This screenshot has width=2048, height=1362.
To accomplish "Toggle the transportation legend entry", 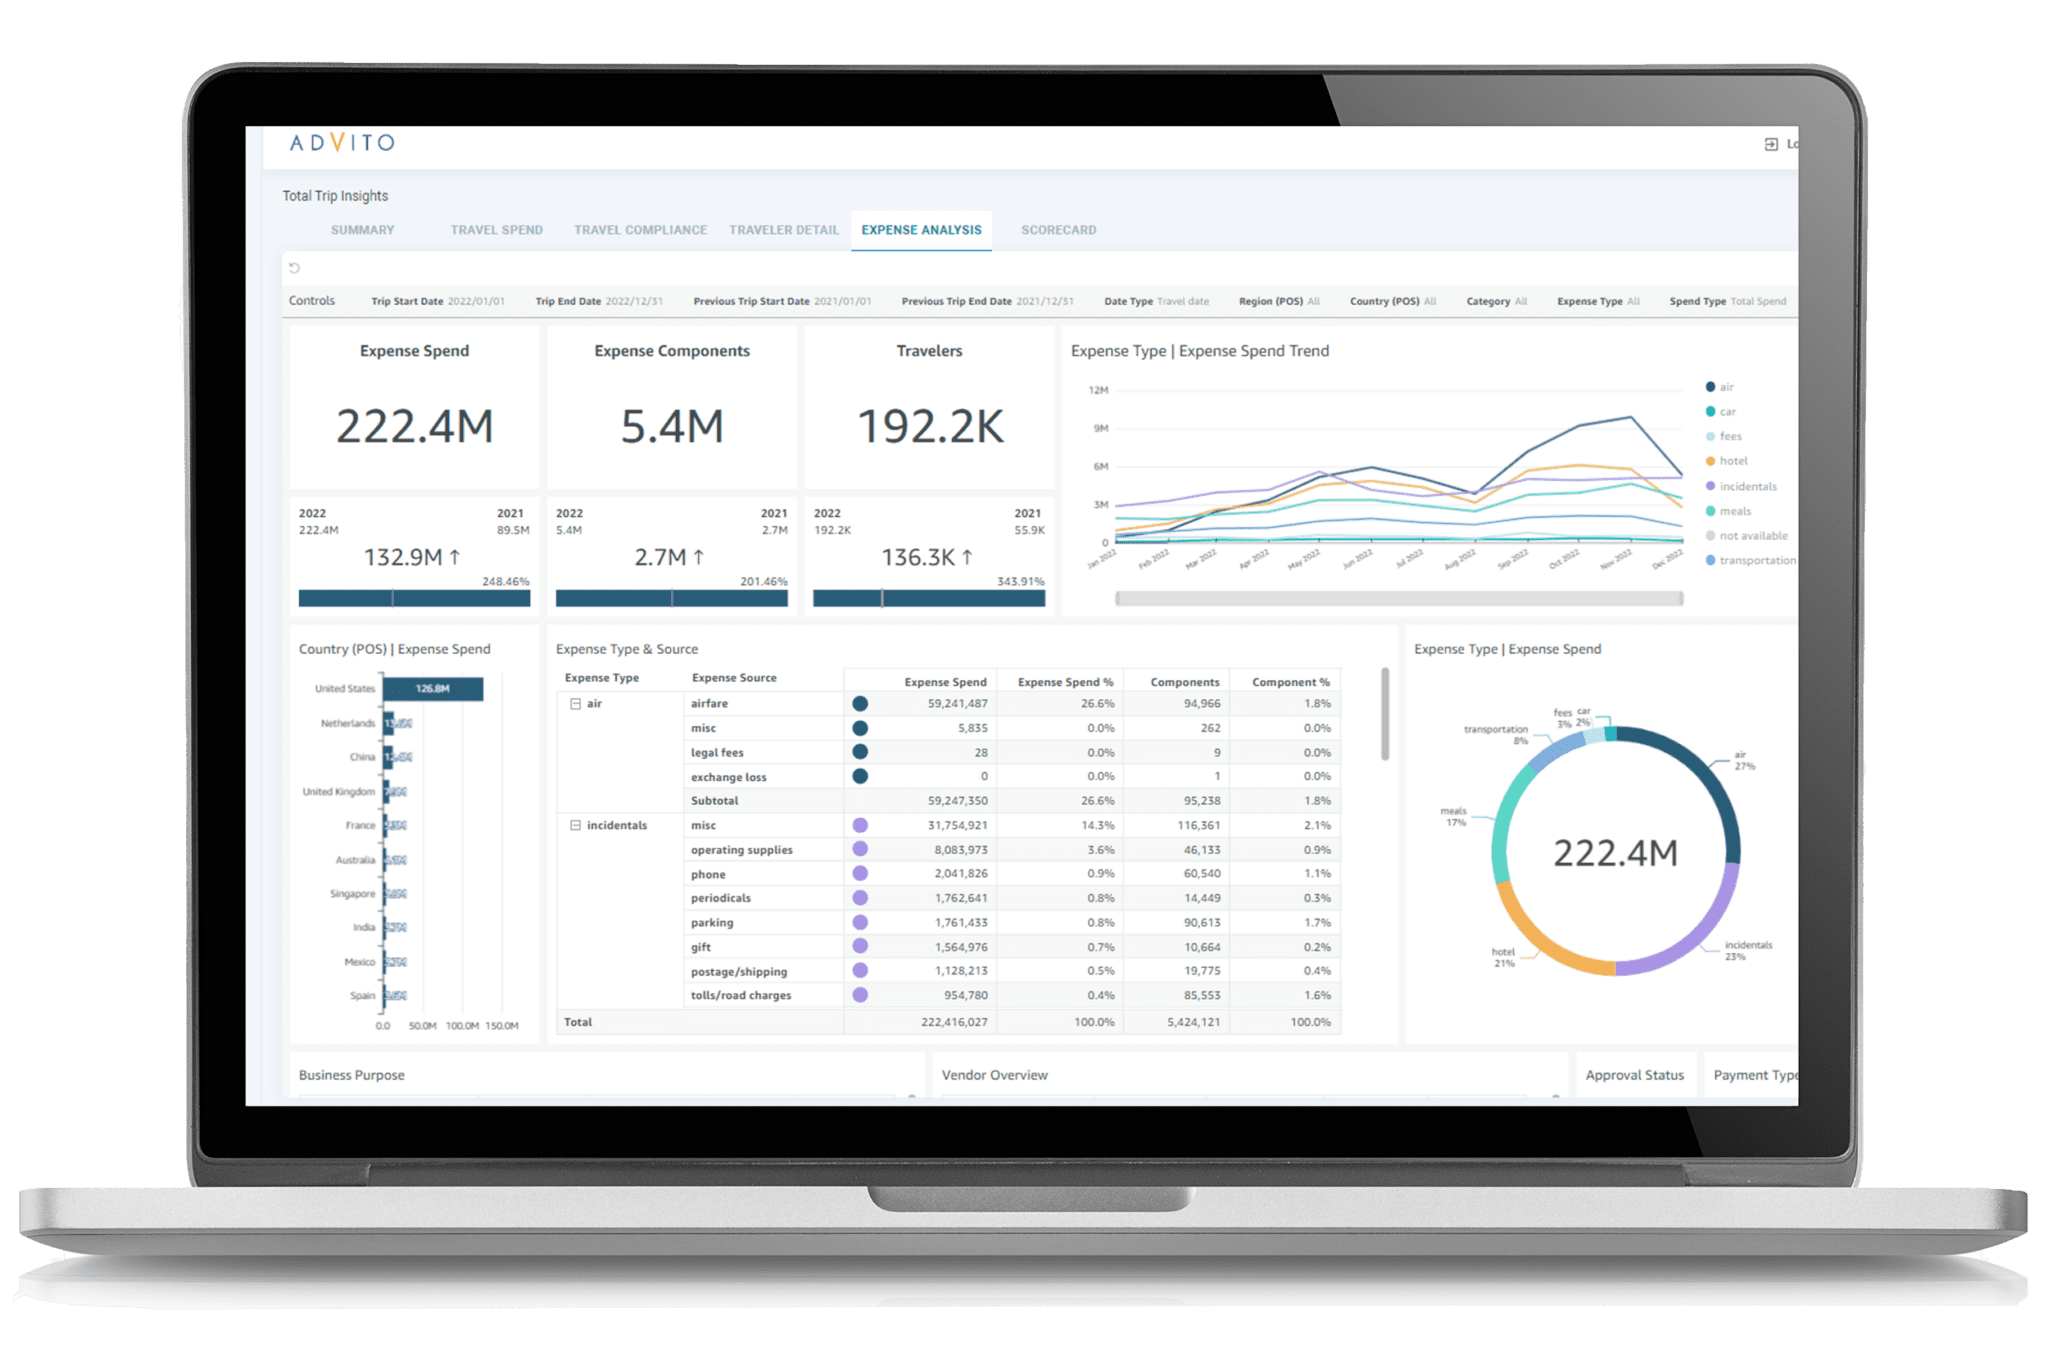I will click(1750, 560).
